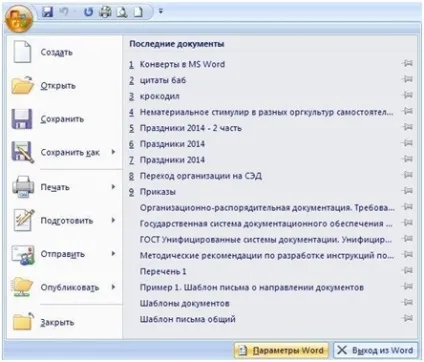Click the Отправить envelope icon

[23, 254]
